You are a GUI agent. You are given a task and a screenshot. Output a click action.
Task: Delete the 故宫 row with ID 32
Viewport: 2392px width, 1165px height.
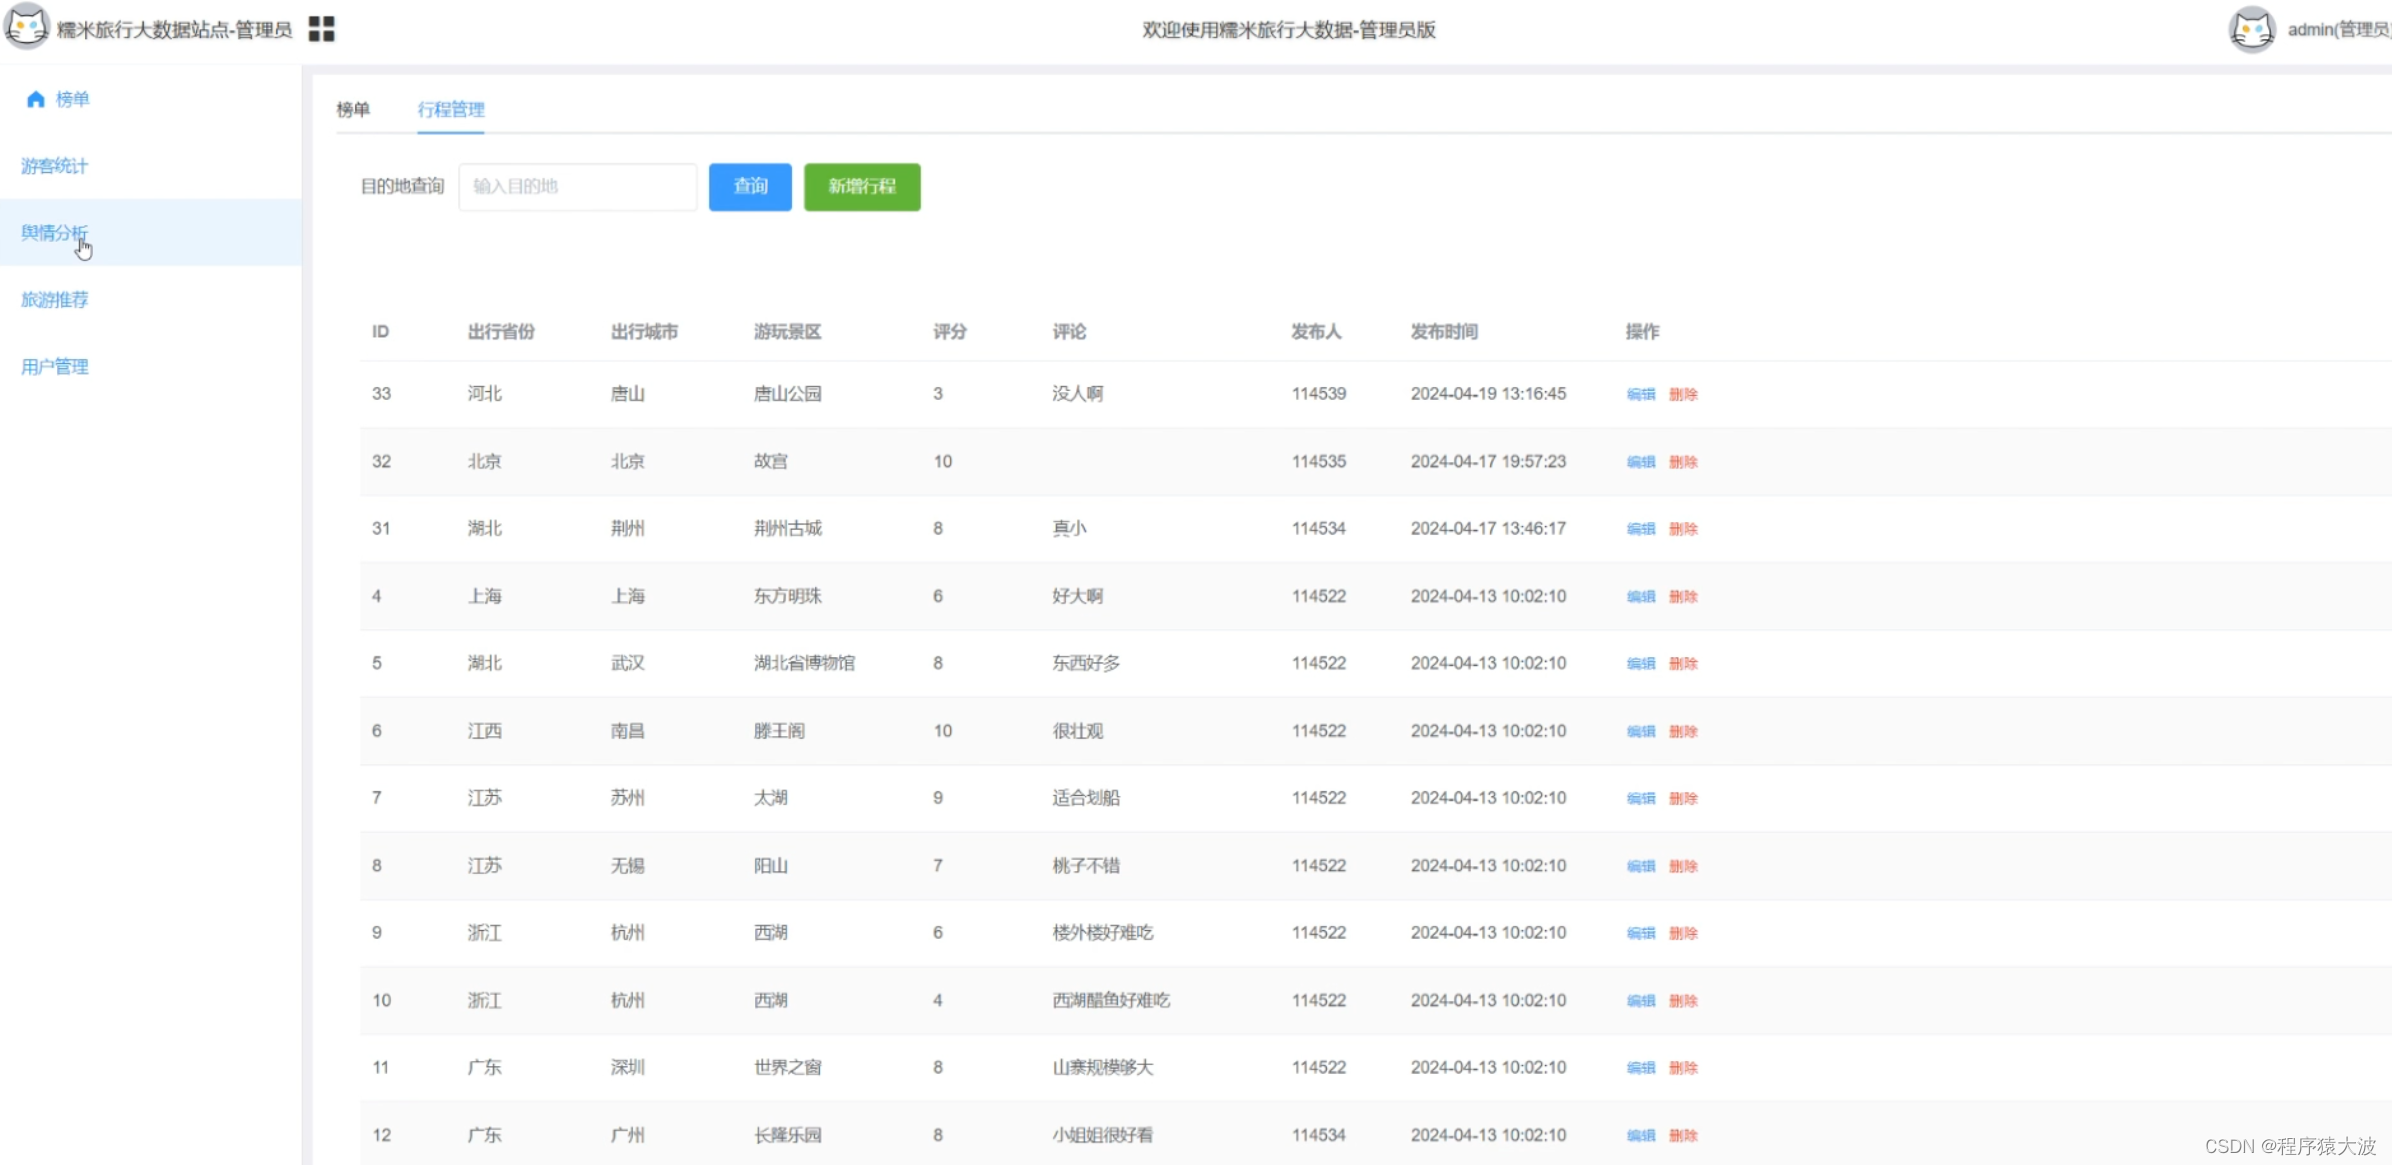click(x=1683, y=462)
